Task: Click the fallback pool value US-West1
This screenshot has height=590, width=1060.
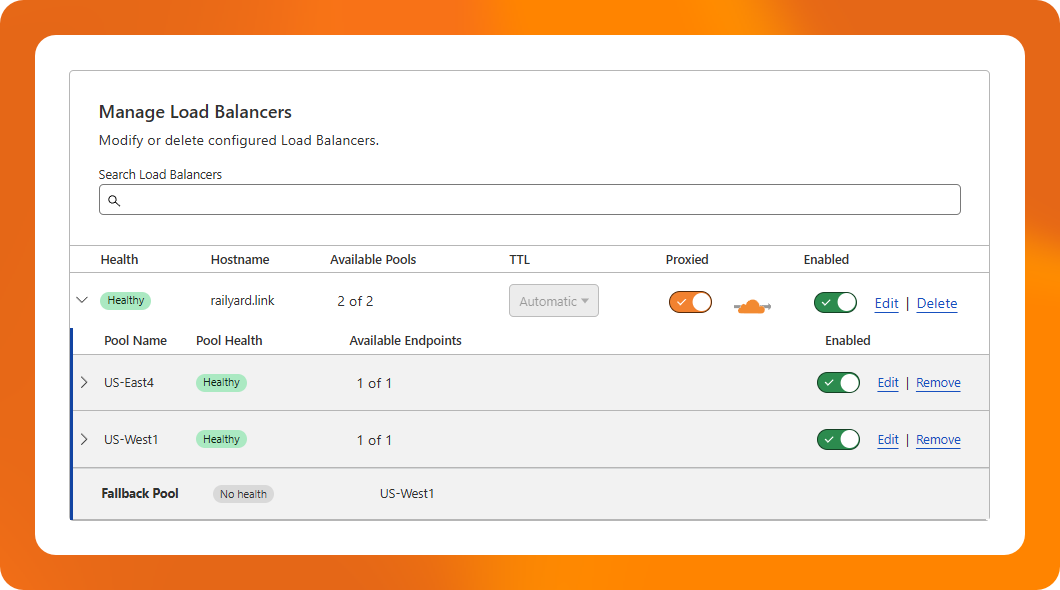Action: coord(407,493)
